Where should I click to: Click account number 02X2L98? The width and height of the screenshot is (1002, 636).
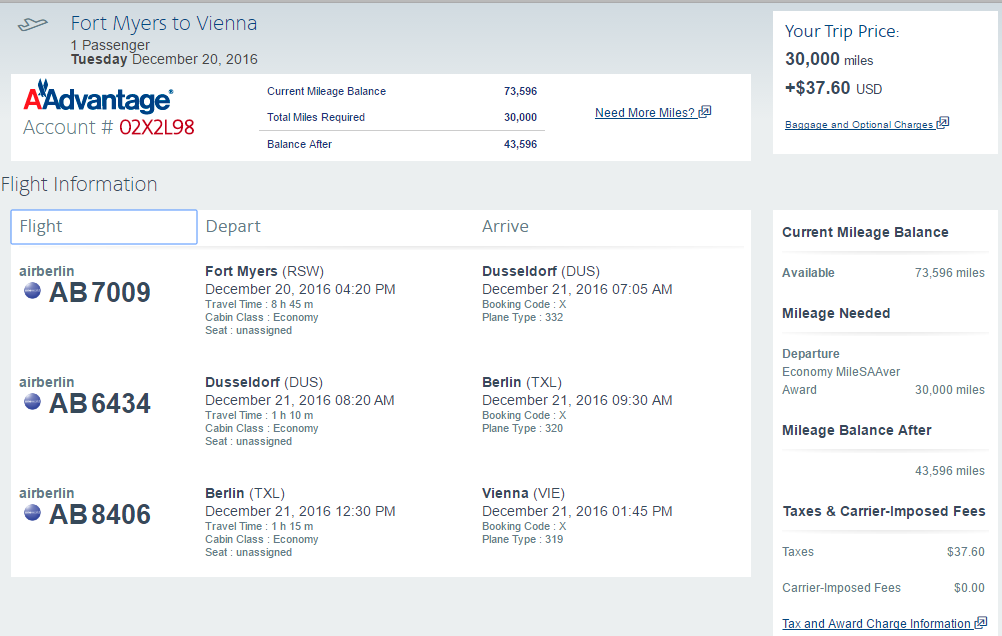point(157,128)
